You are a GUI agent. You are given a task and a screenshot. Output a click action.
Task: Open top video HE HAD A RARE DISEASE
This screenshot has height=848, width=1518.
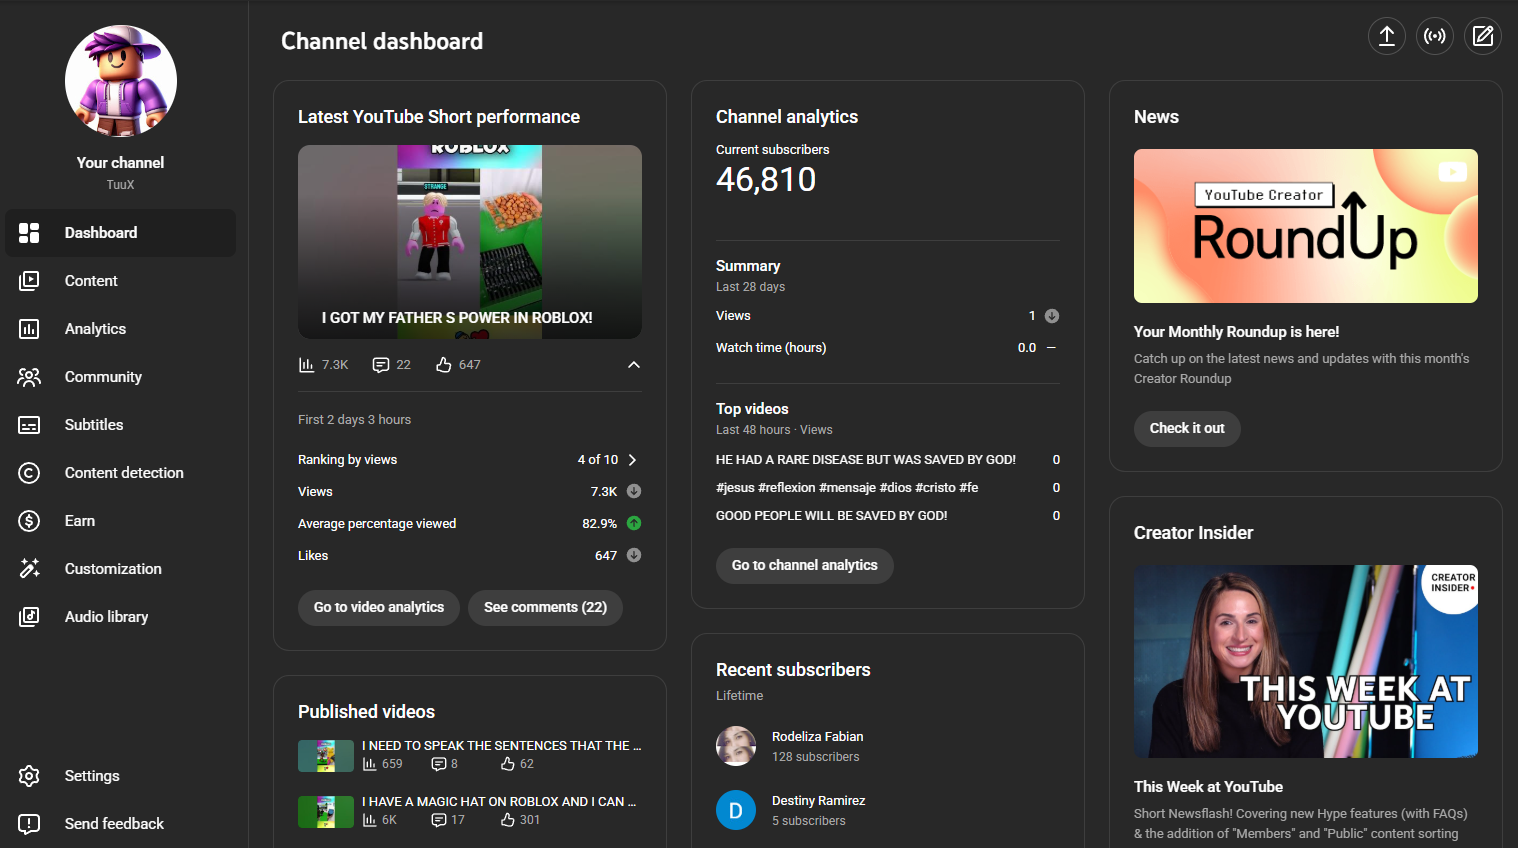click(866, 460)
